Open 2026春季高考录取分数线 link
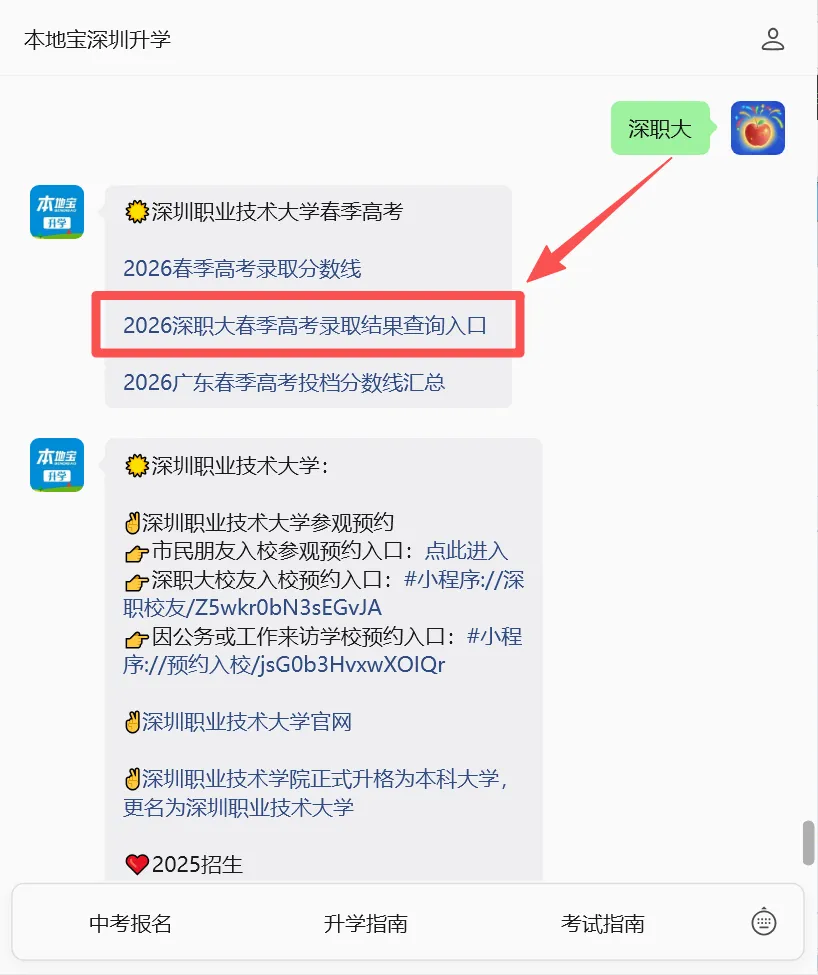This screenshot has height=975, width=818. [242, 269]
